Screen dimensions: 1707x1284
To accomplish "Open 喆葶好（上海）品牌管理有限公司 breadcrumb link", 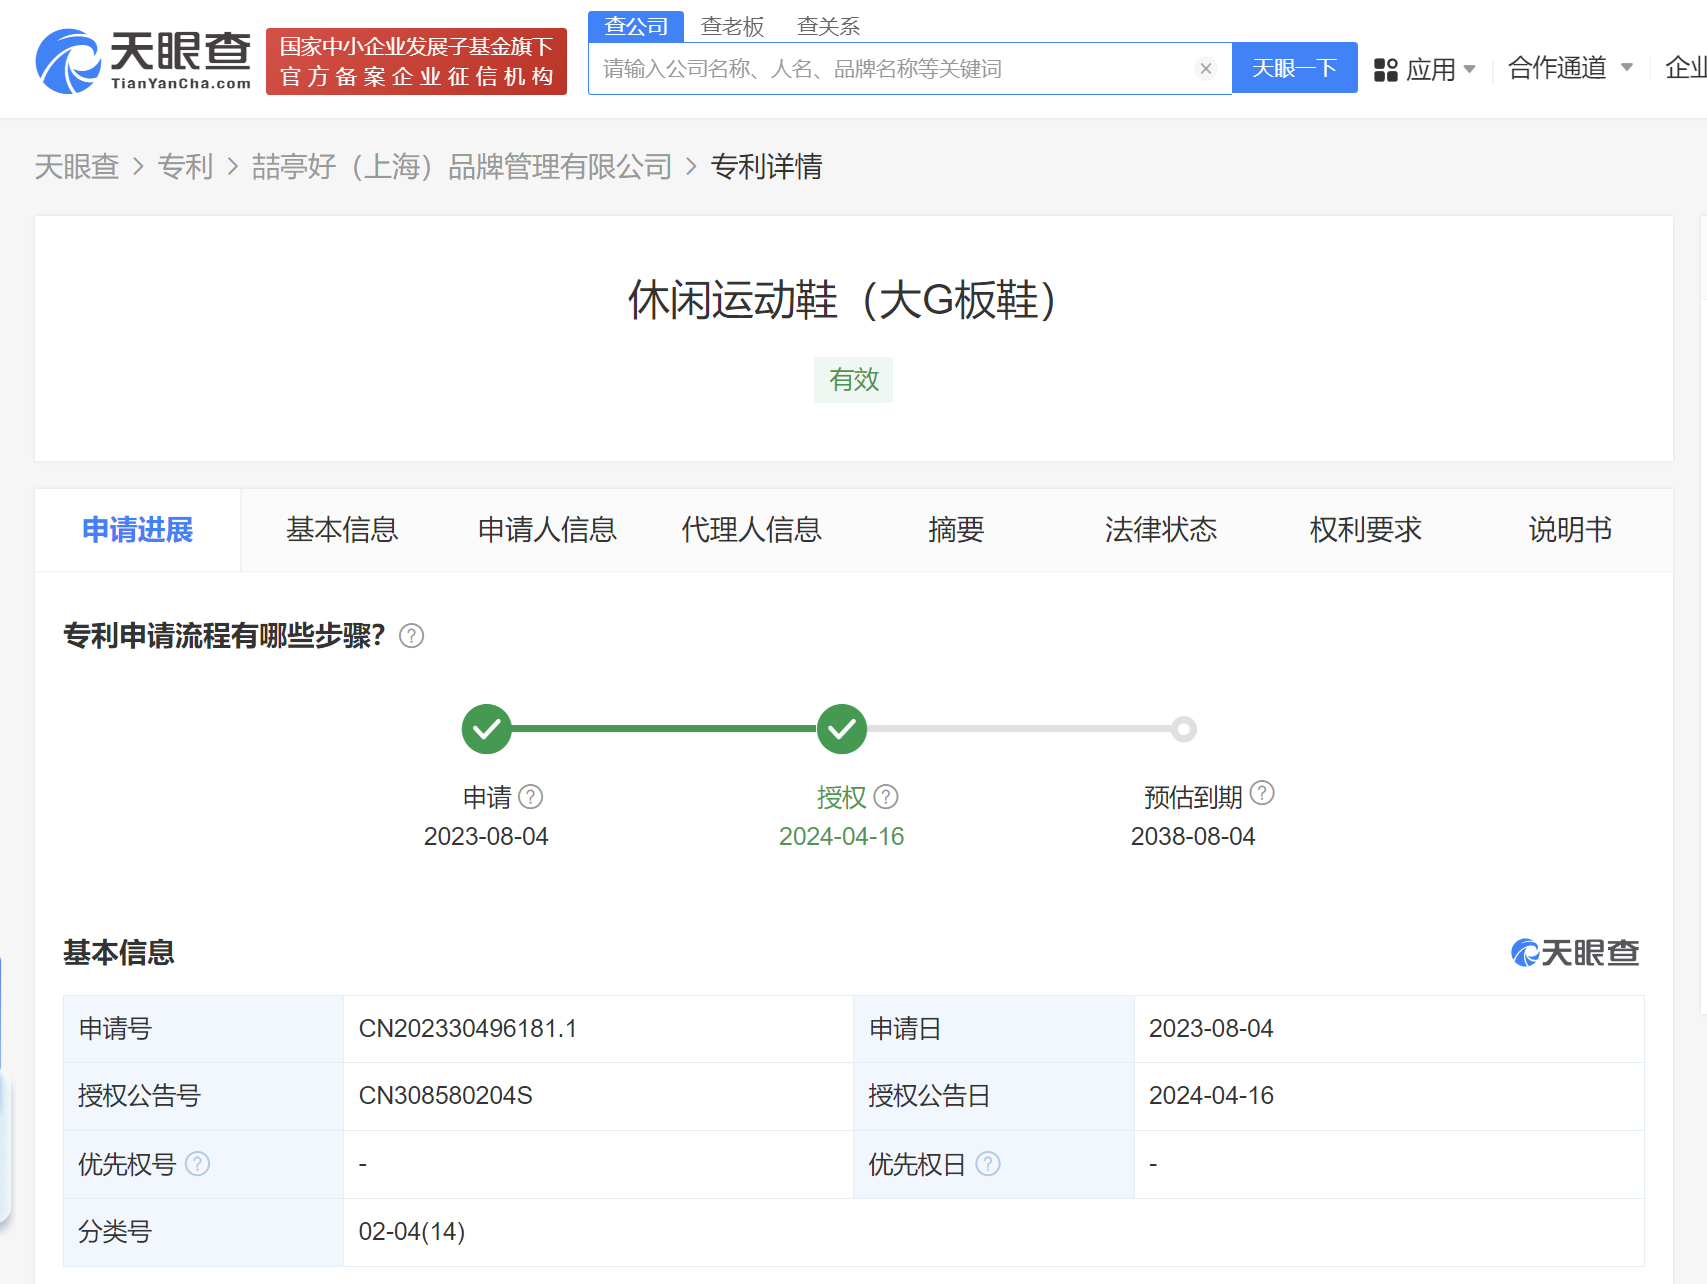I will click(x=461, y=167).
